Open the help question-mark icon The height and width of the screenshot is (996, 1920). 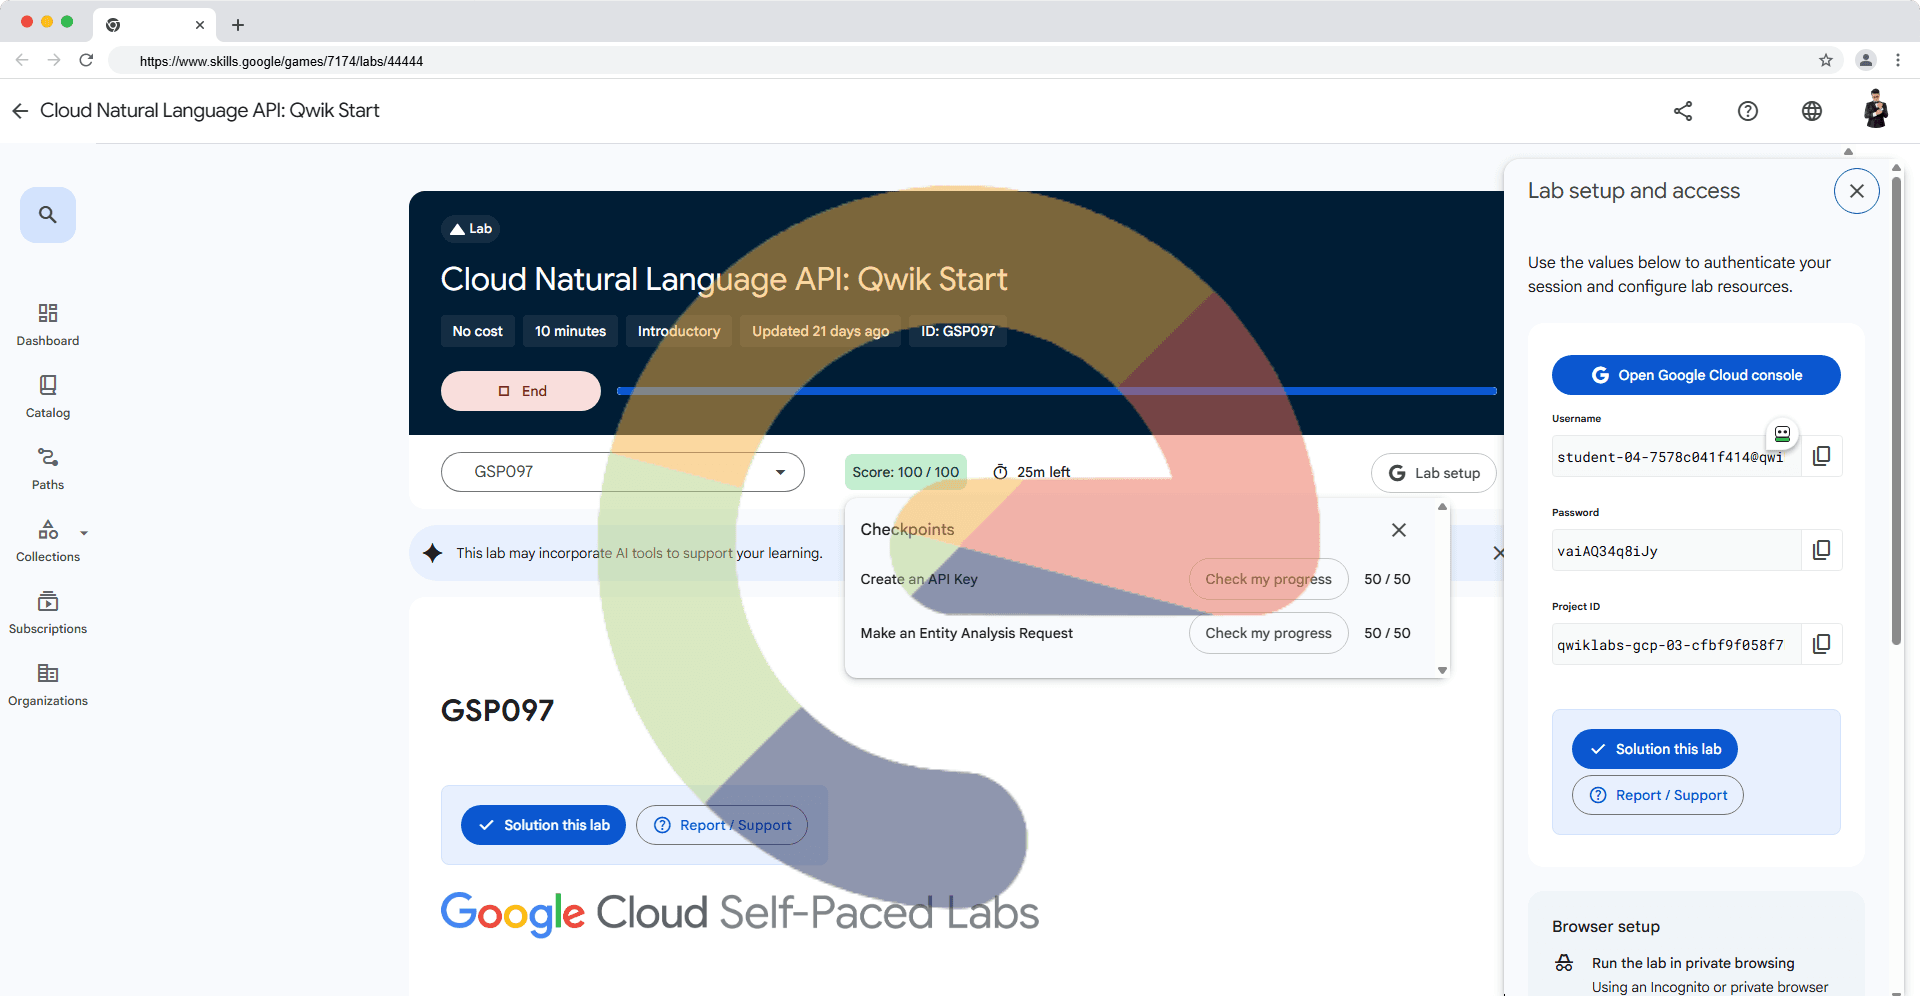[x=1748, y=111]
